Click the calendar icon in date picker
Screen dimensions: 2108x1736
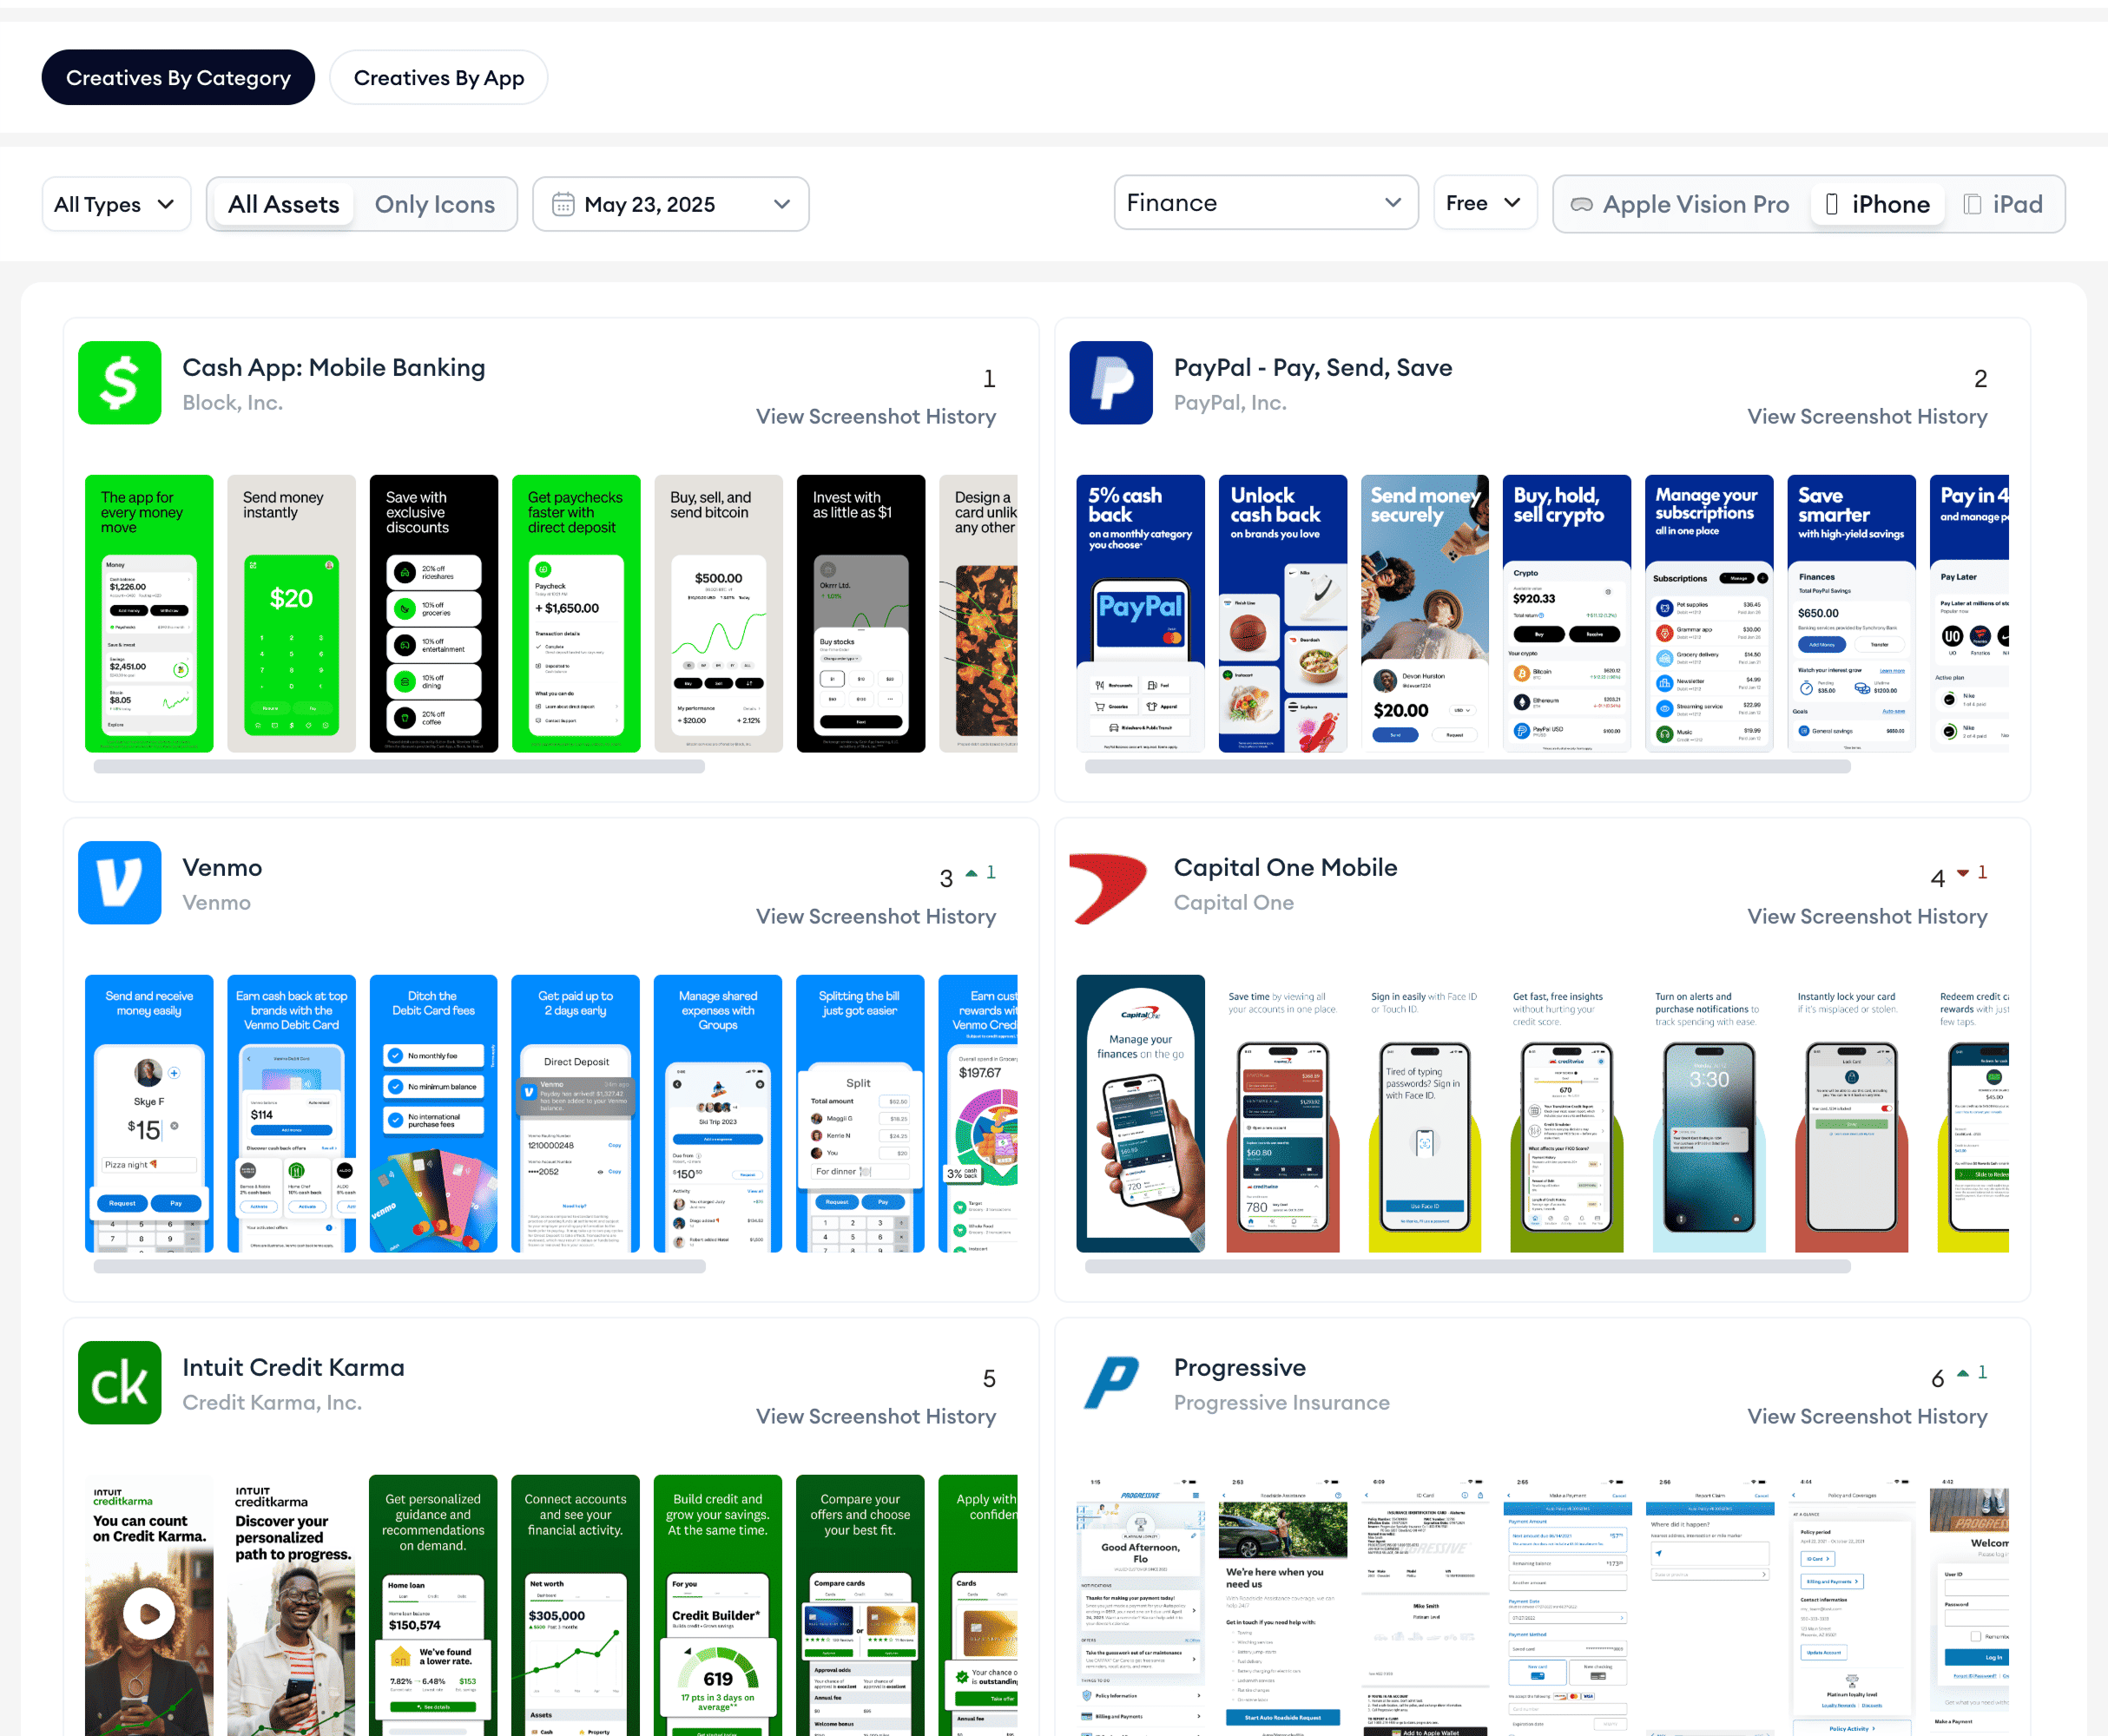tap(563, 205)
